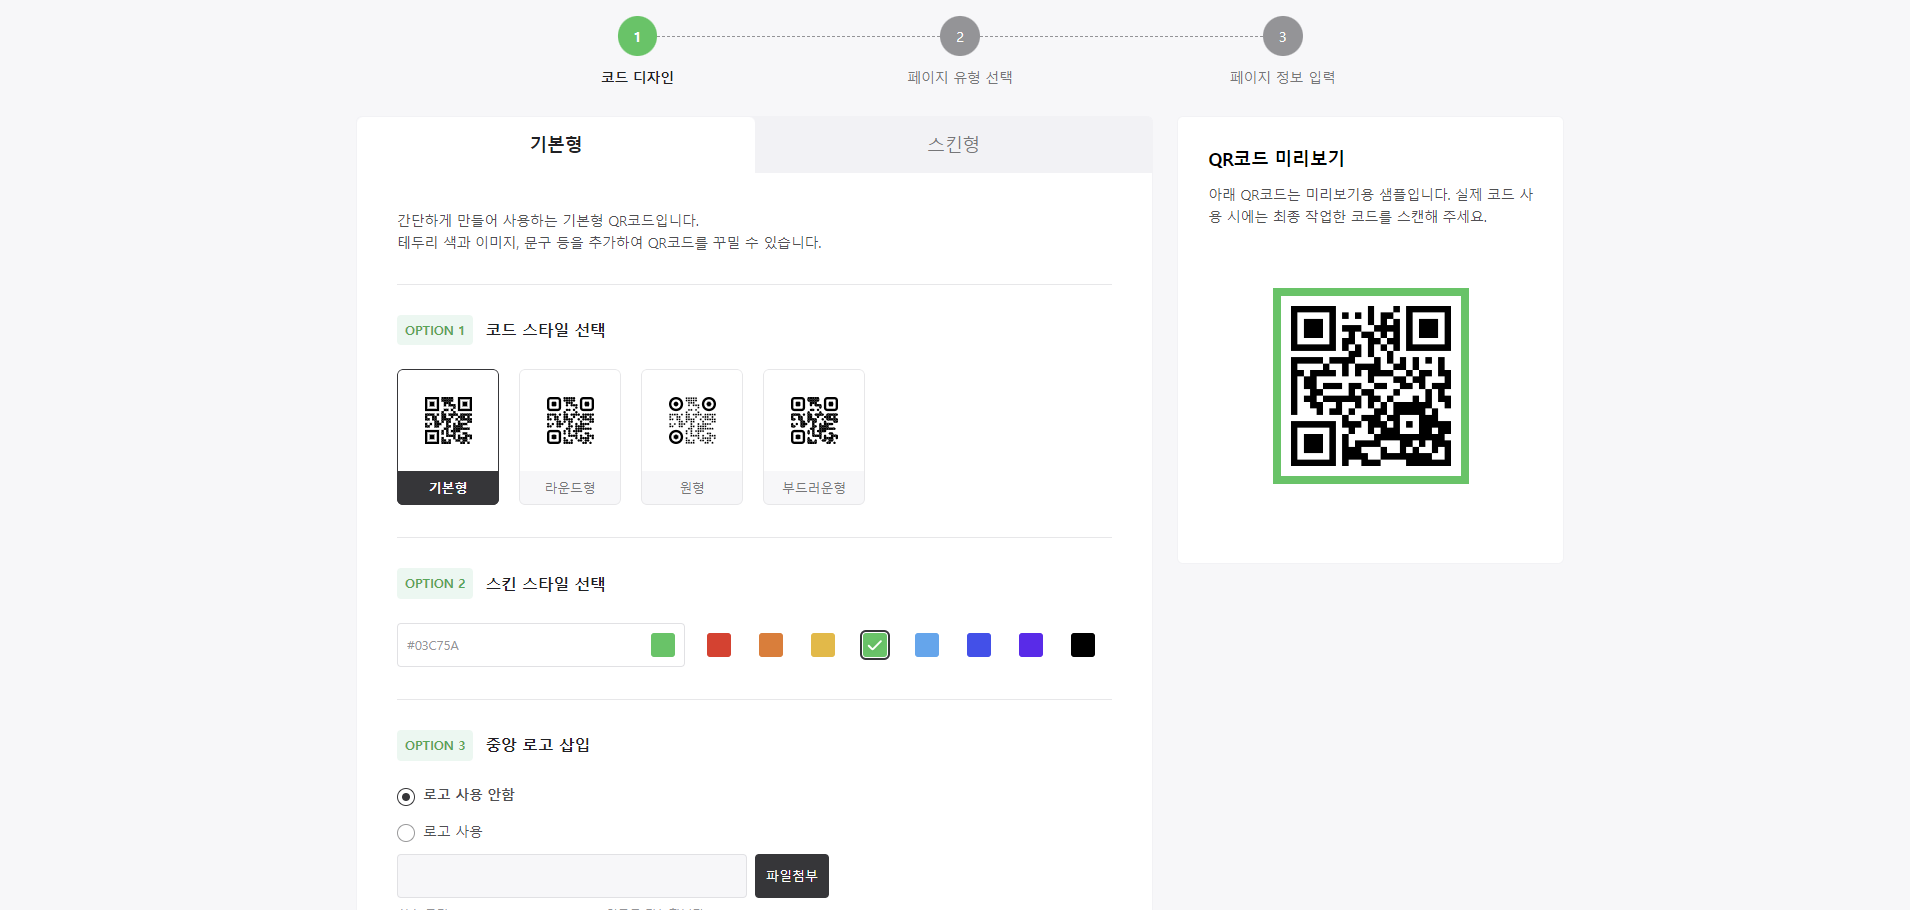Open the color picker beside #03C75A field
Viewport: 1910px width, 910px height.
click(663, 645)
